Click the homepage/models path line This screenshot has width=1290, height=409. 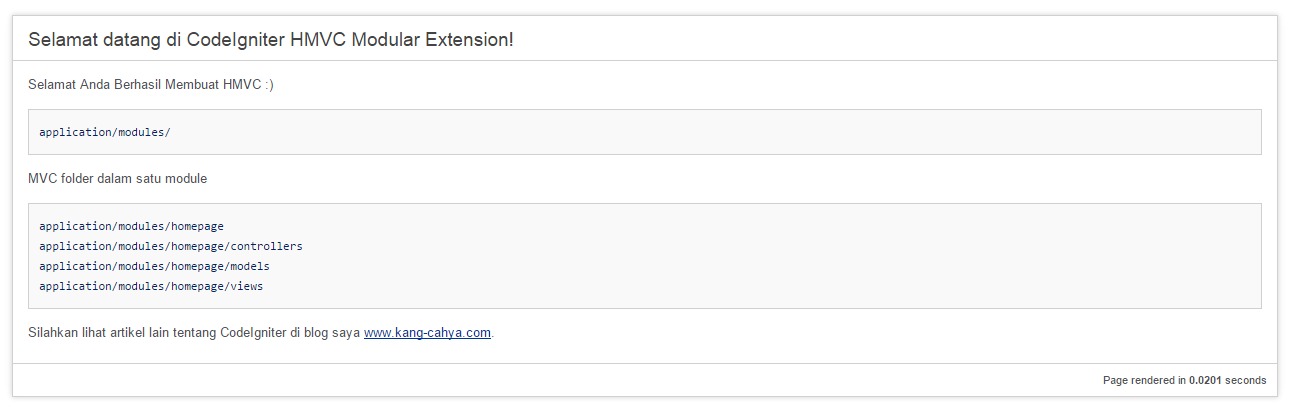[x=154, y=266]
